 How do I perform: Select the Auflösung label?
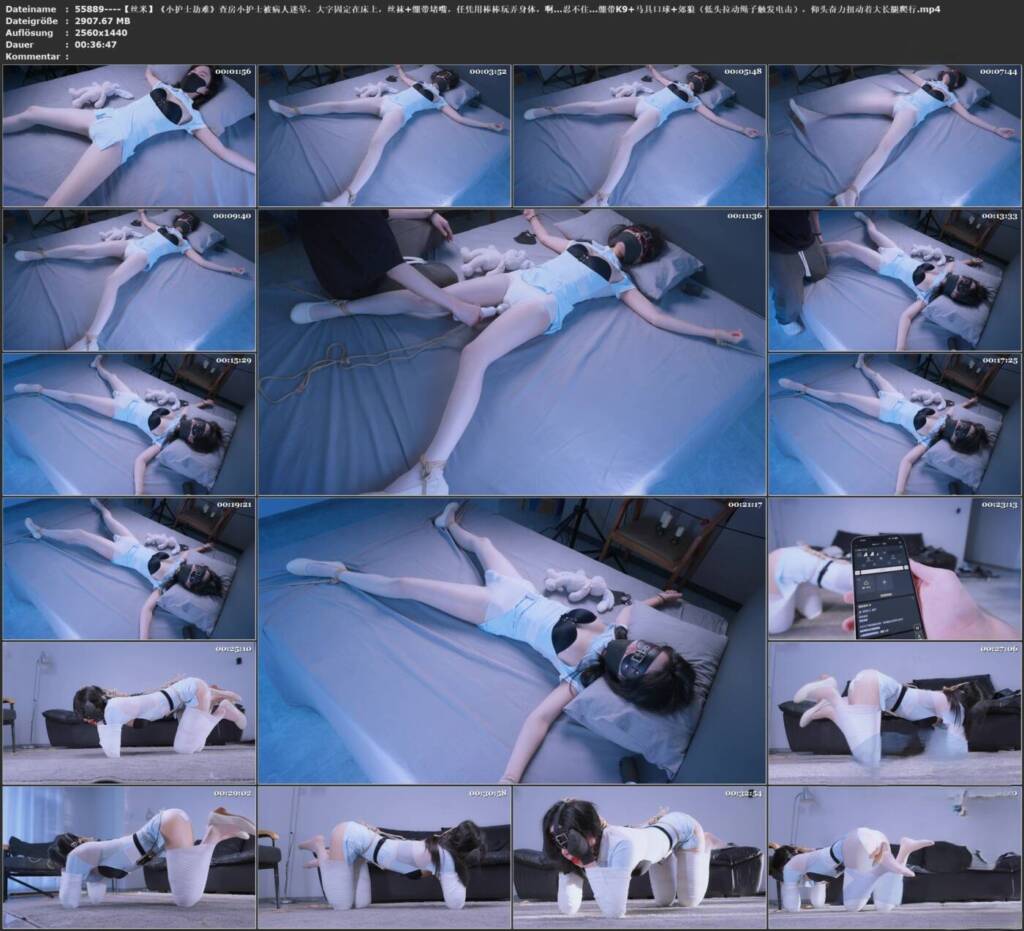point(29,33)
